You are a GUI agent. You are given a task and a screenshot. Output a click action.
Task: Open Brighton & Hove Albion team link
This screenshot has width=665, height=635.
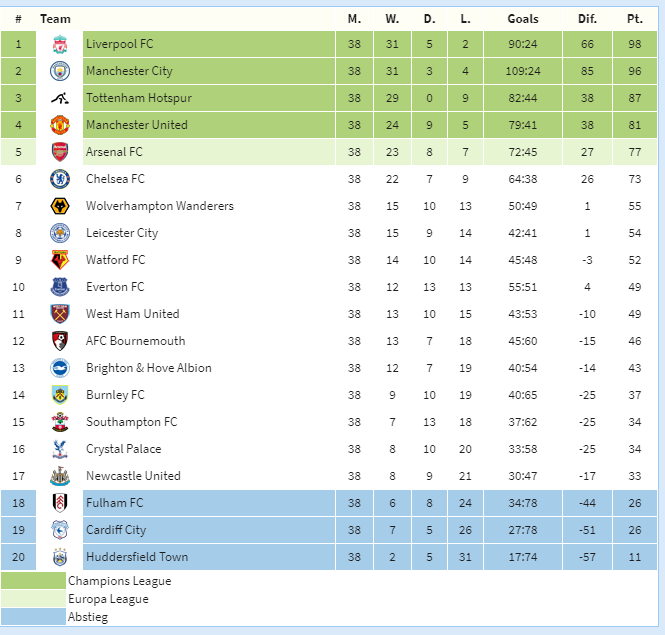[x=148, y=368]
